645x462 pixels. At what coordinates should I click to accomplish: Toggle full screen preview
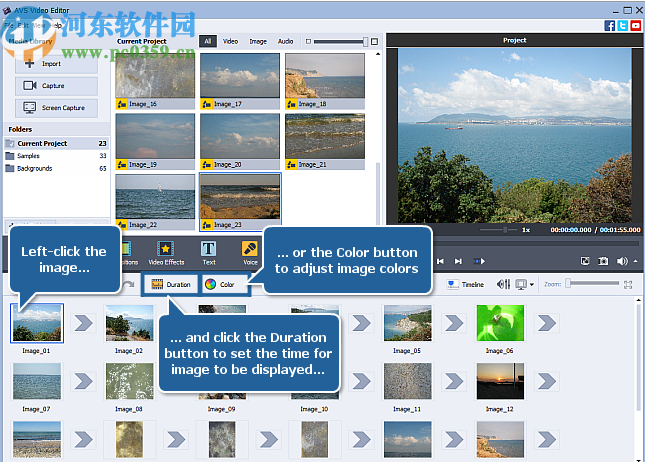click(585, 261)
